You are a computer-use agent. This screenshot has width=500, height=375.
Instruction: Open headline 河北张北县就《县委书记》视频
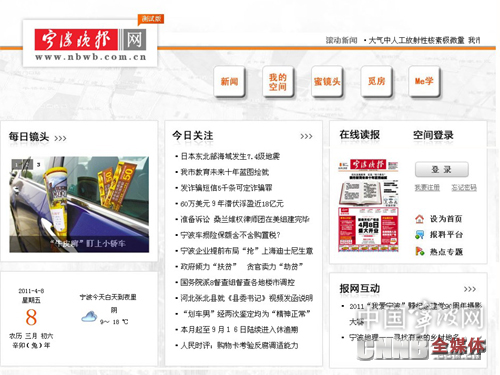pyautogui.click(x=247, y=298)
